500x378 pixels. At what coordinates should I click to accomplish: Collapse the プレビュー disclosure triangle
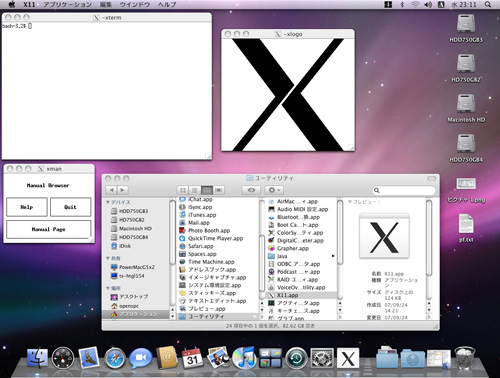pos(350,202)
